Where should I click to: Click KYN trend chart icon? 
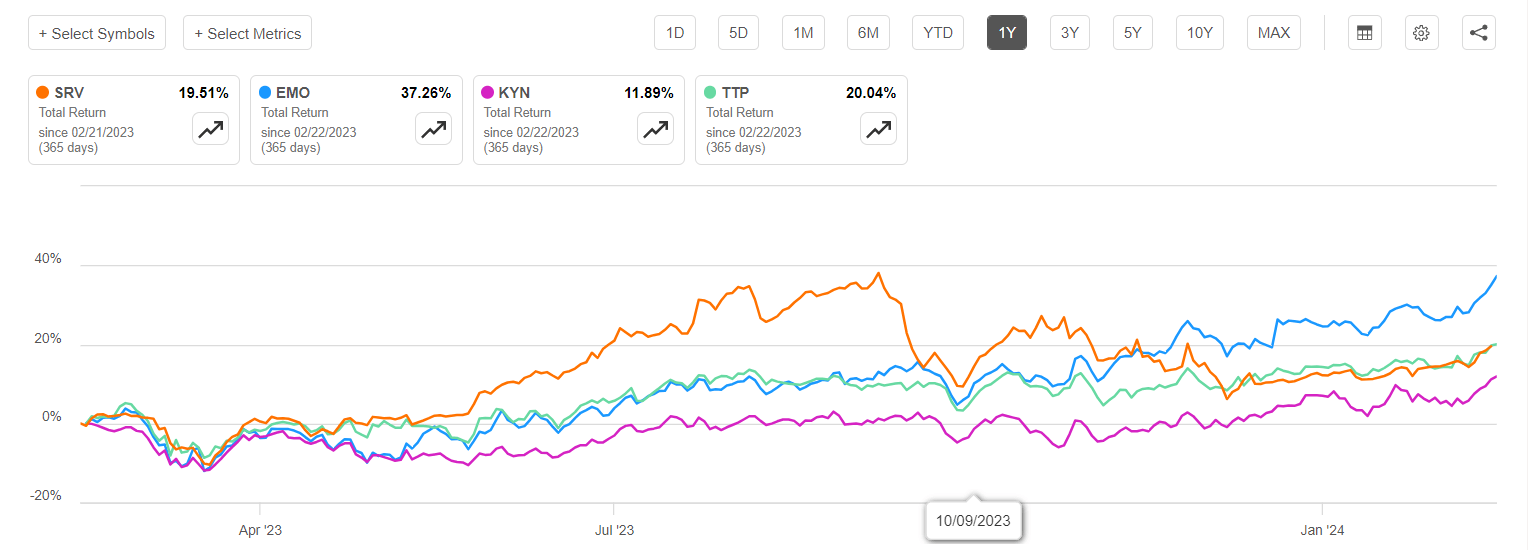click(x=656, y=129)
